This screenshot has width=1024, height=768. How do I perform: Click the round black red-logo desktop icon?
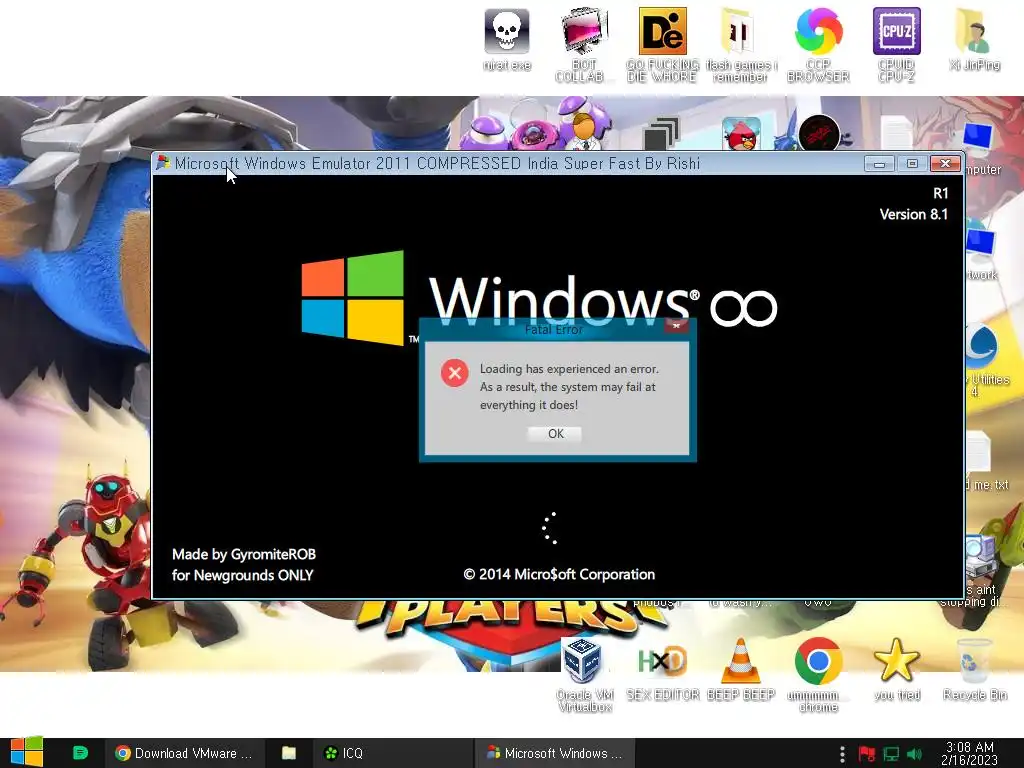pos(819,133)
